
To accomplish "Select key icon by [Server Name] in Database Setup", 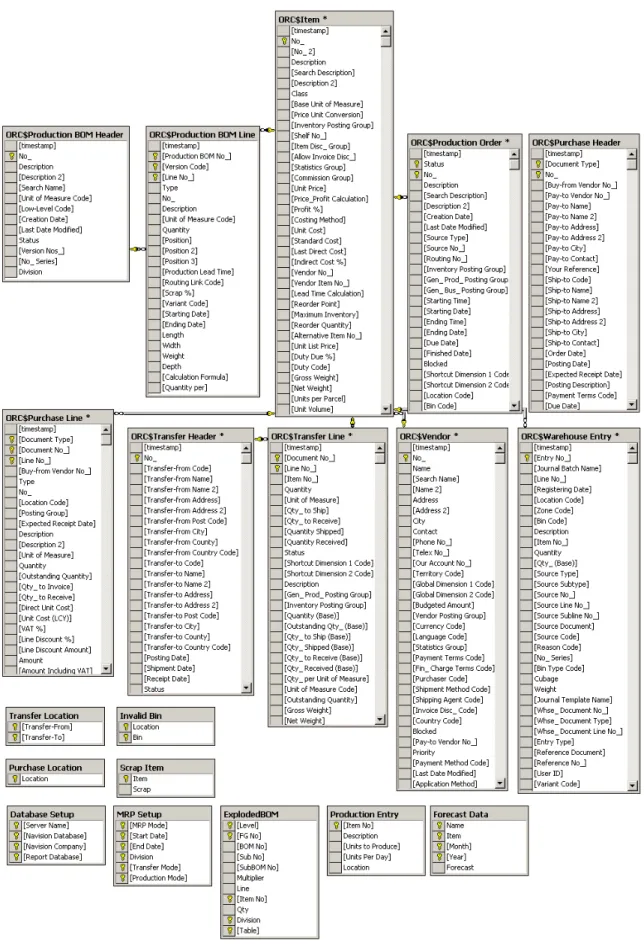I will pos(16,825).
